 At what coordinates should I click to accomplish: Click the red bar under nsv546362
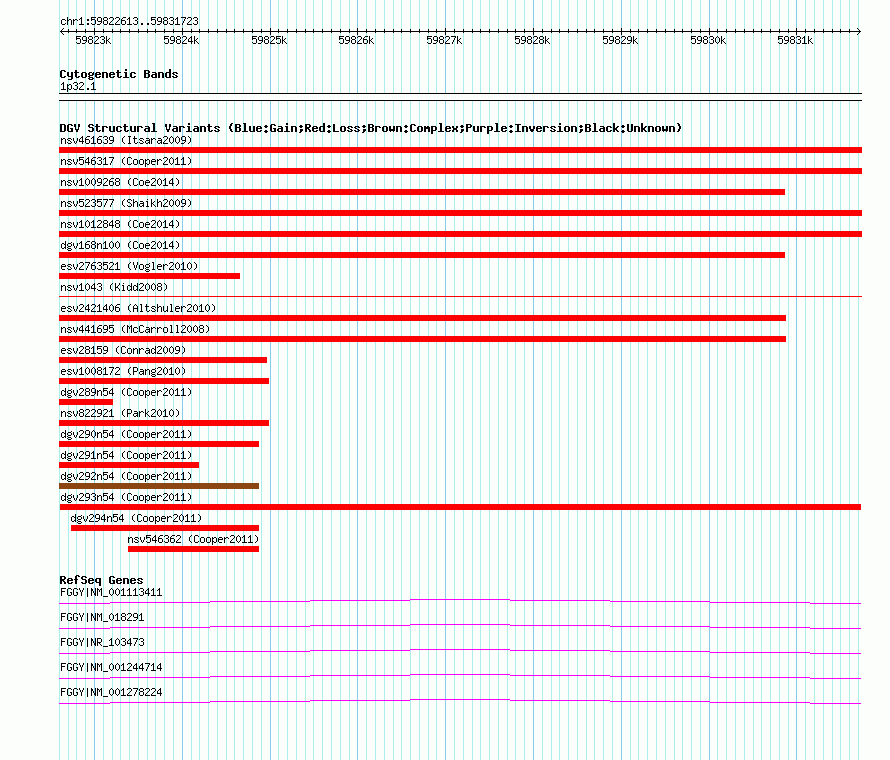tap(194, 549)
